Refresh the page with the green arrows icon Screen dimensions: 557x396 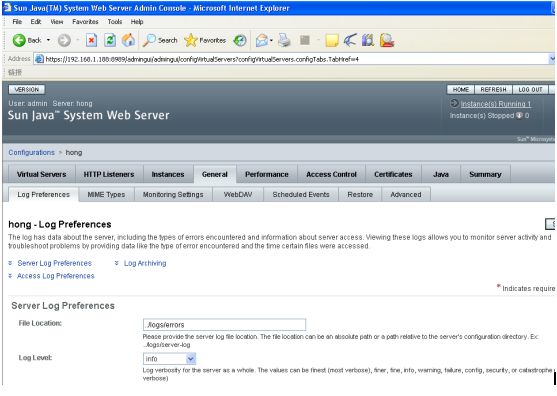click(x=110, y=40)
